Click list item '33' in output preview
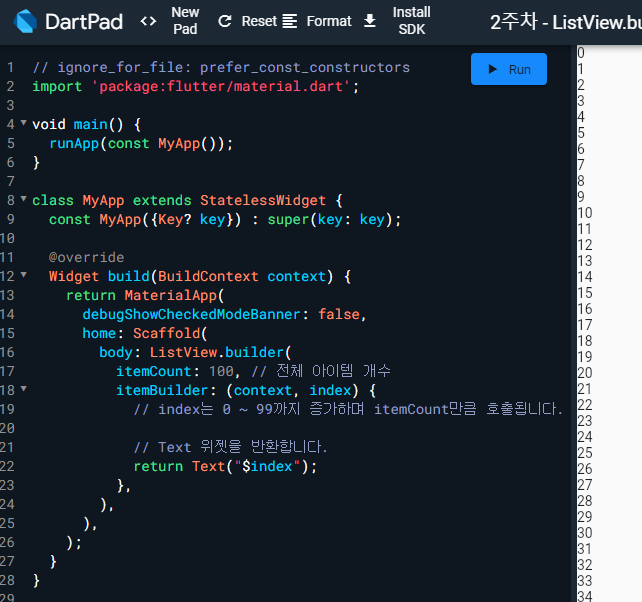 585,581
